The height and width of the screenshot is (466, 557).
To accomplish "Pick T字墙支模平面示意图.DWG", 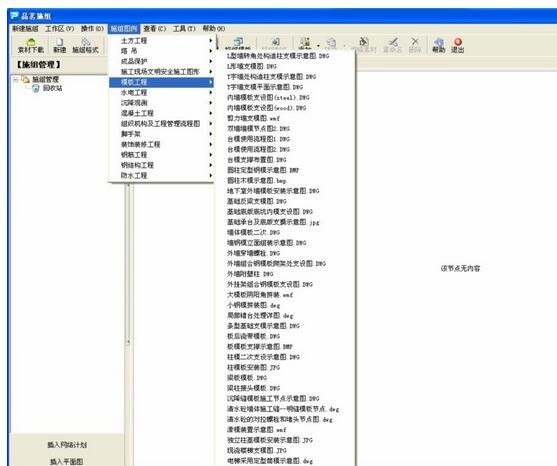I will pos(265,87).
